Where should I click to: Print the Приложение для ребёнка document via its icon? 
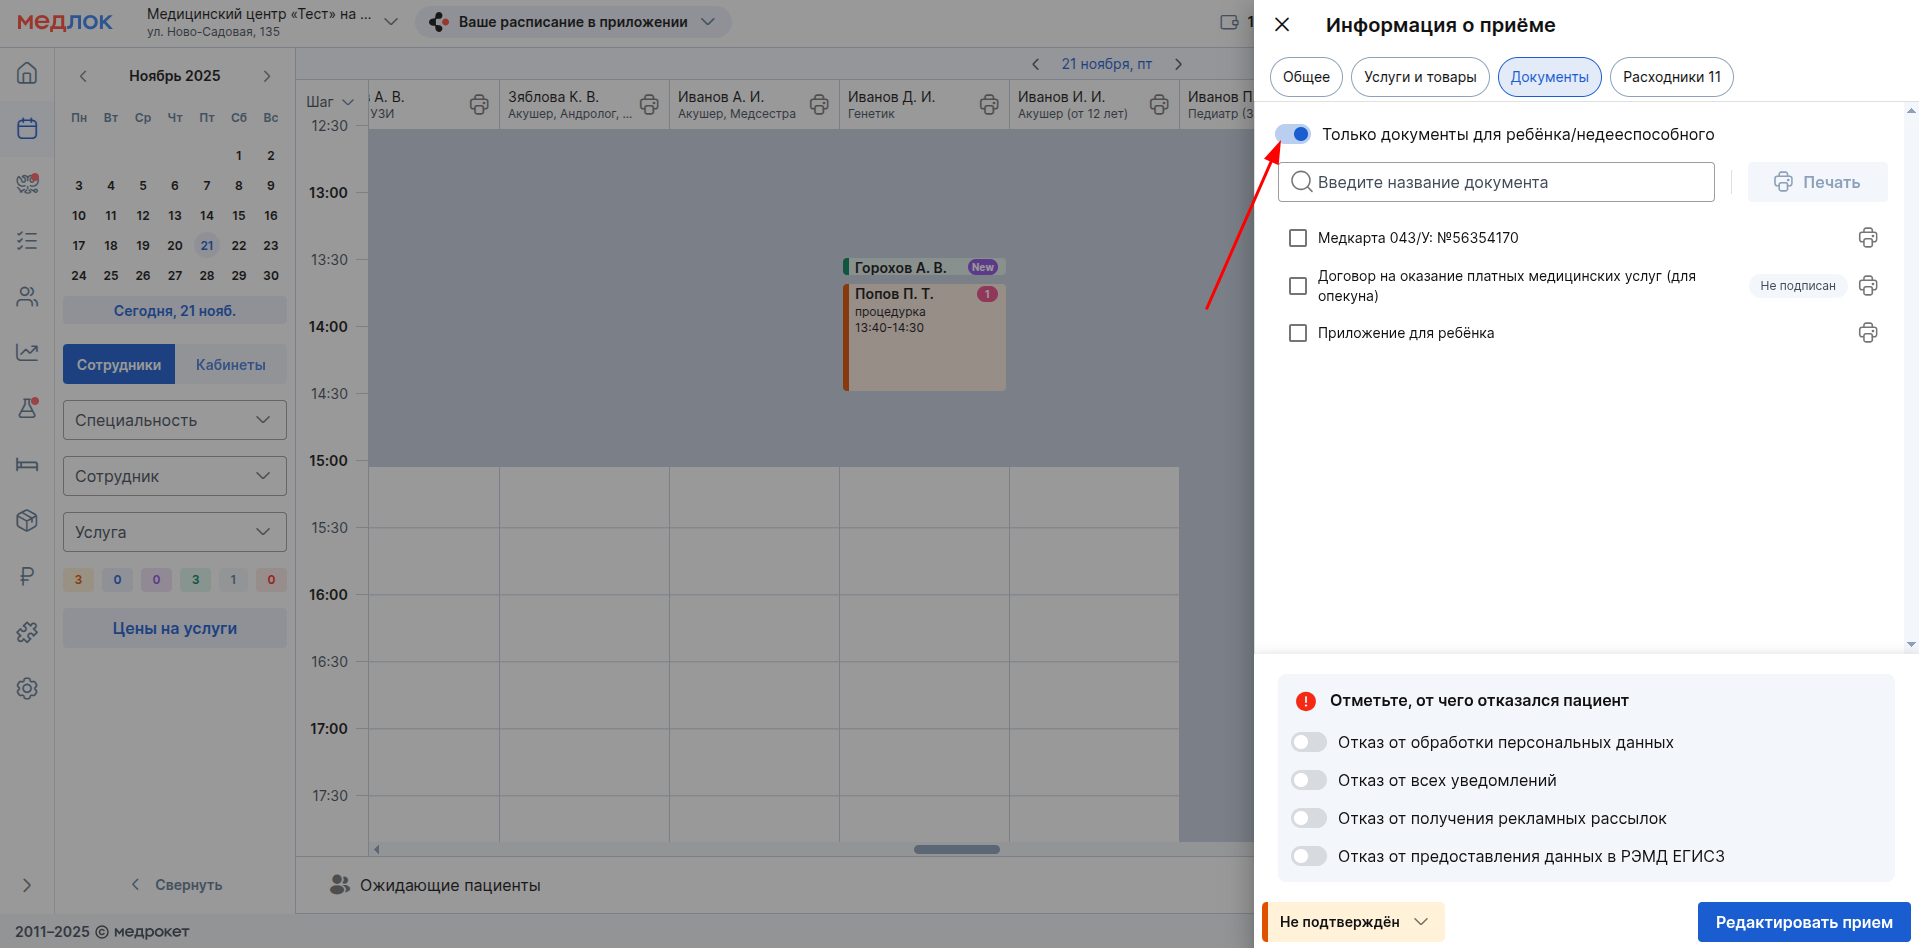pos(1867,333)
